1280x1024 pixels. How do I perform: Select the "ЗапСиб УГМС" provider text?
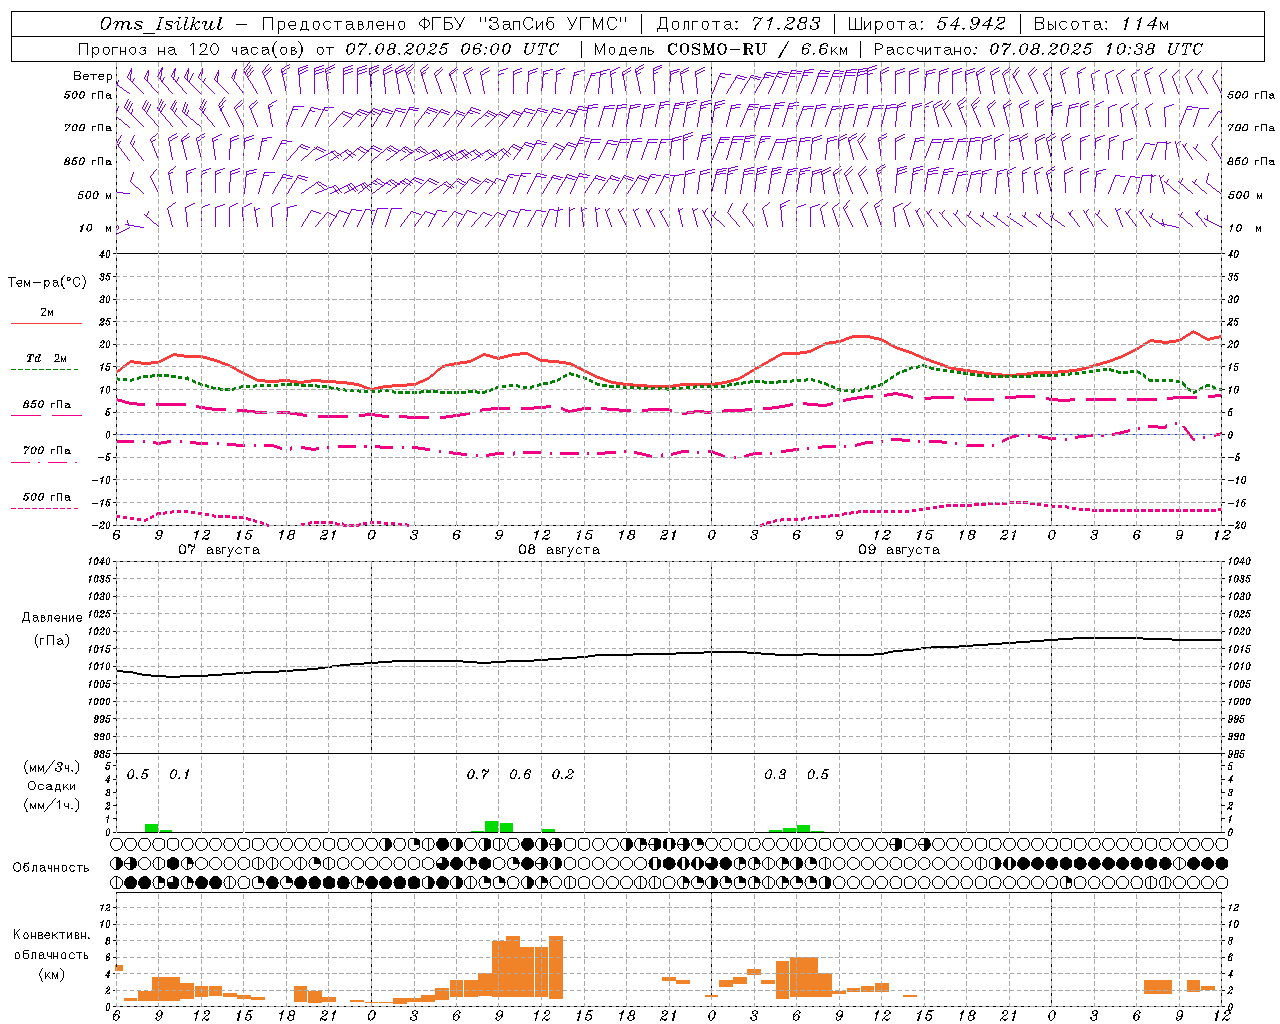pyautogui.click(x=553, y=24)
